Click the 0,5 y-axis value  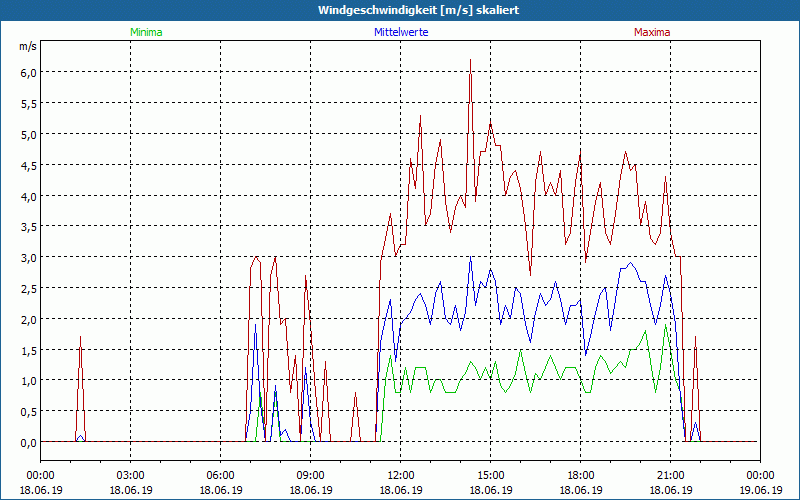tap(29, 412)
